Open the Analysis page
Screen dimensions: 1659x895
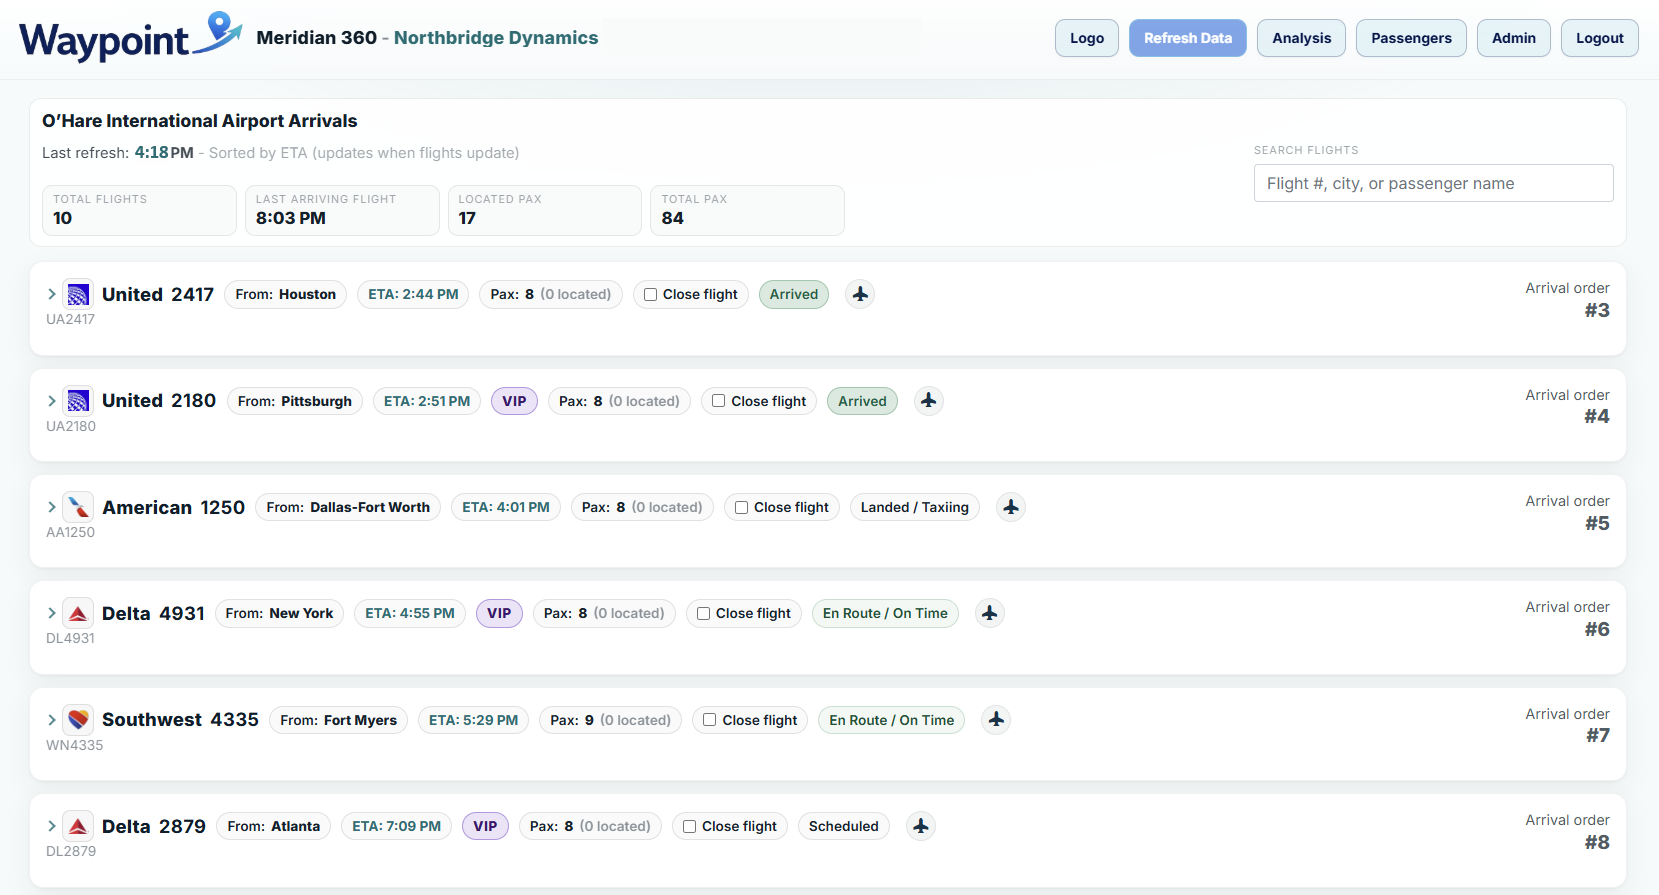point(1301,38)
